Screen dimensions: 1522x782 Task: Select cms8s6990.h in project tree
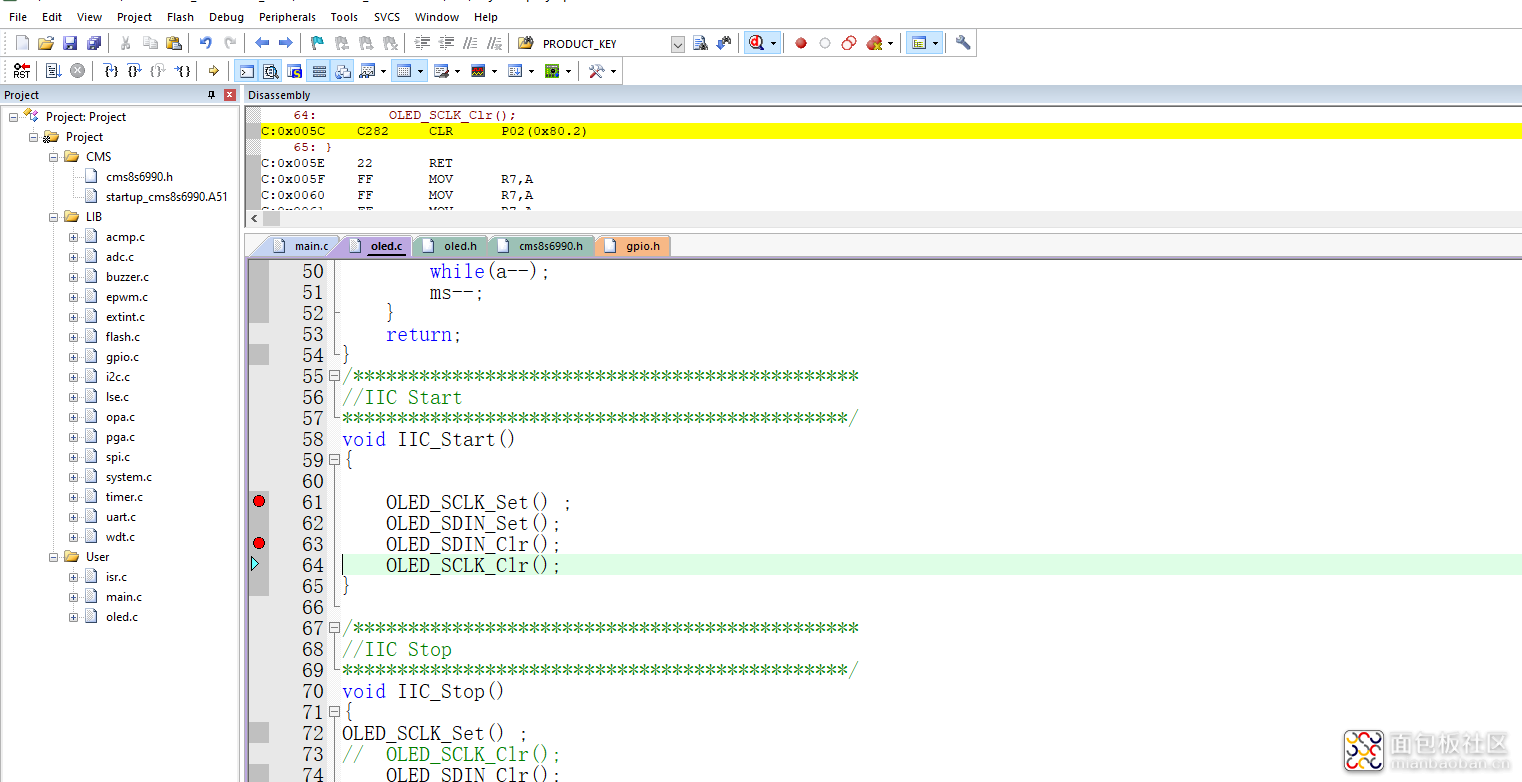pyautogui.click(x=139, y=177)
